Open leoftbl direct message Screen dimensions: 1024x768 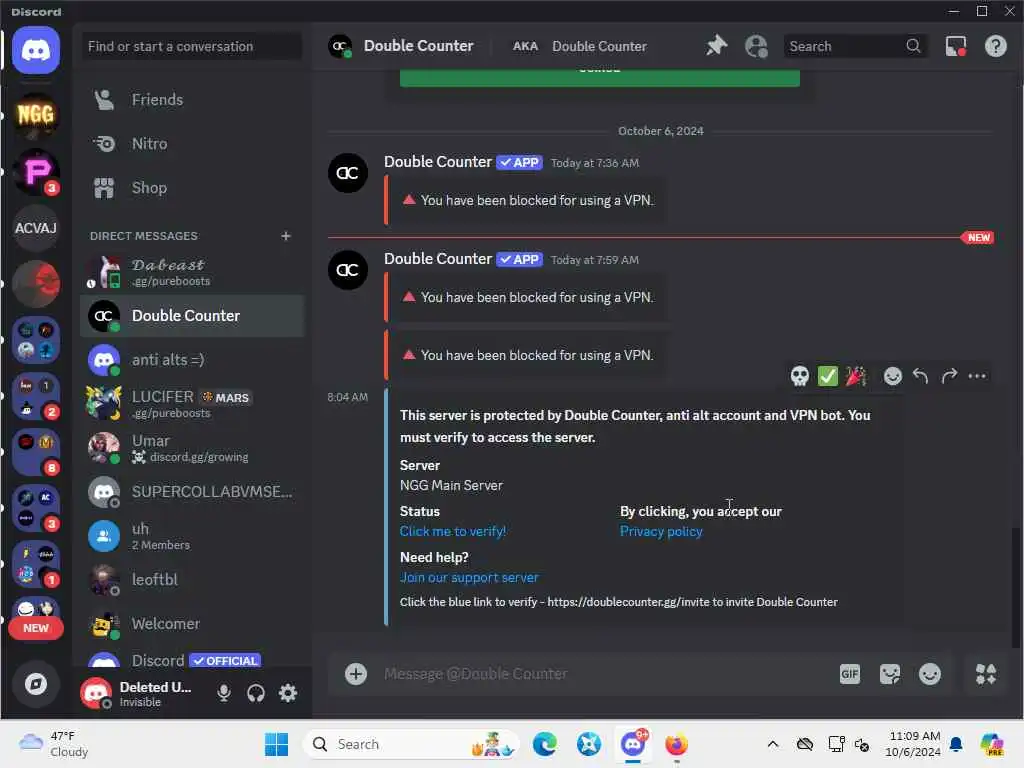click(192, 580)
